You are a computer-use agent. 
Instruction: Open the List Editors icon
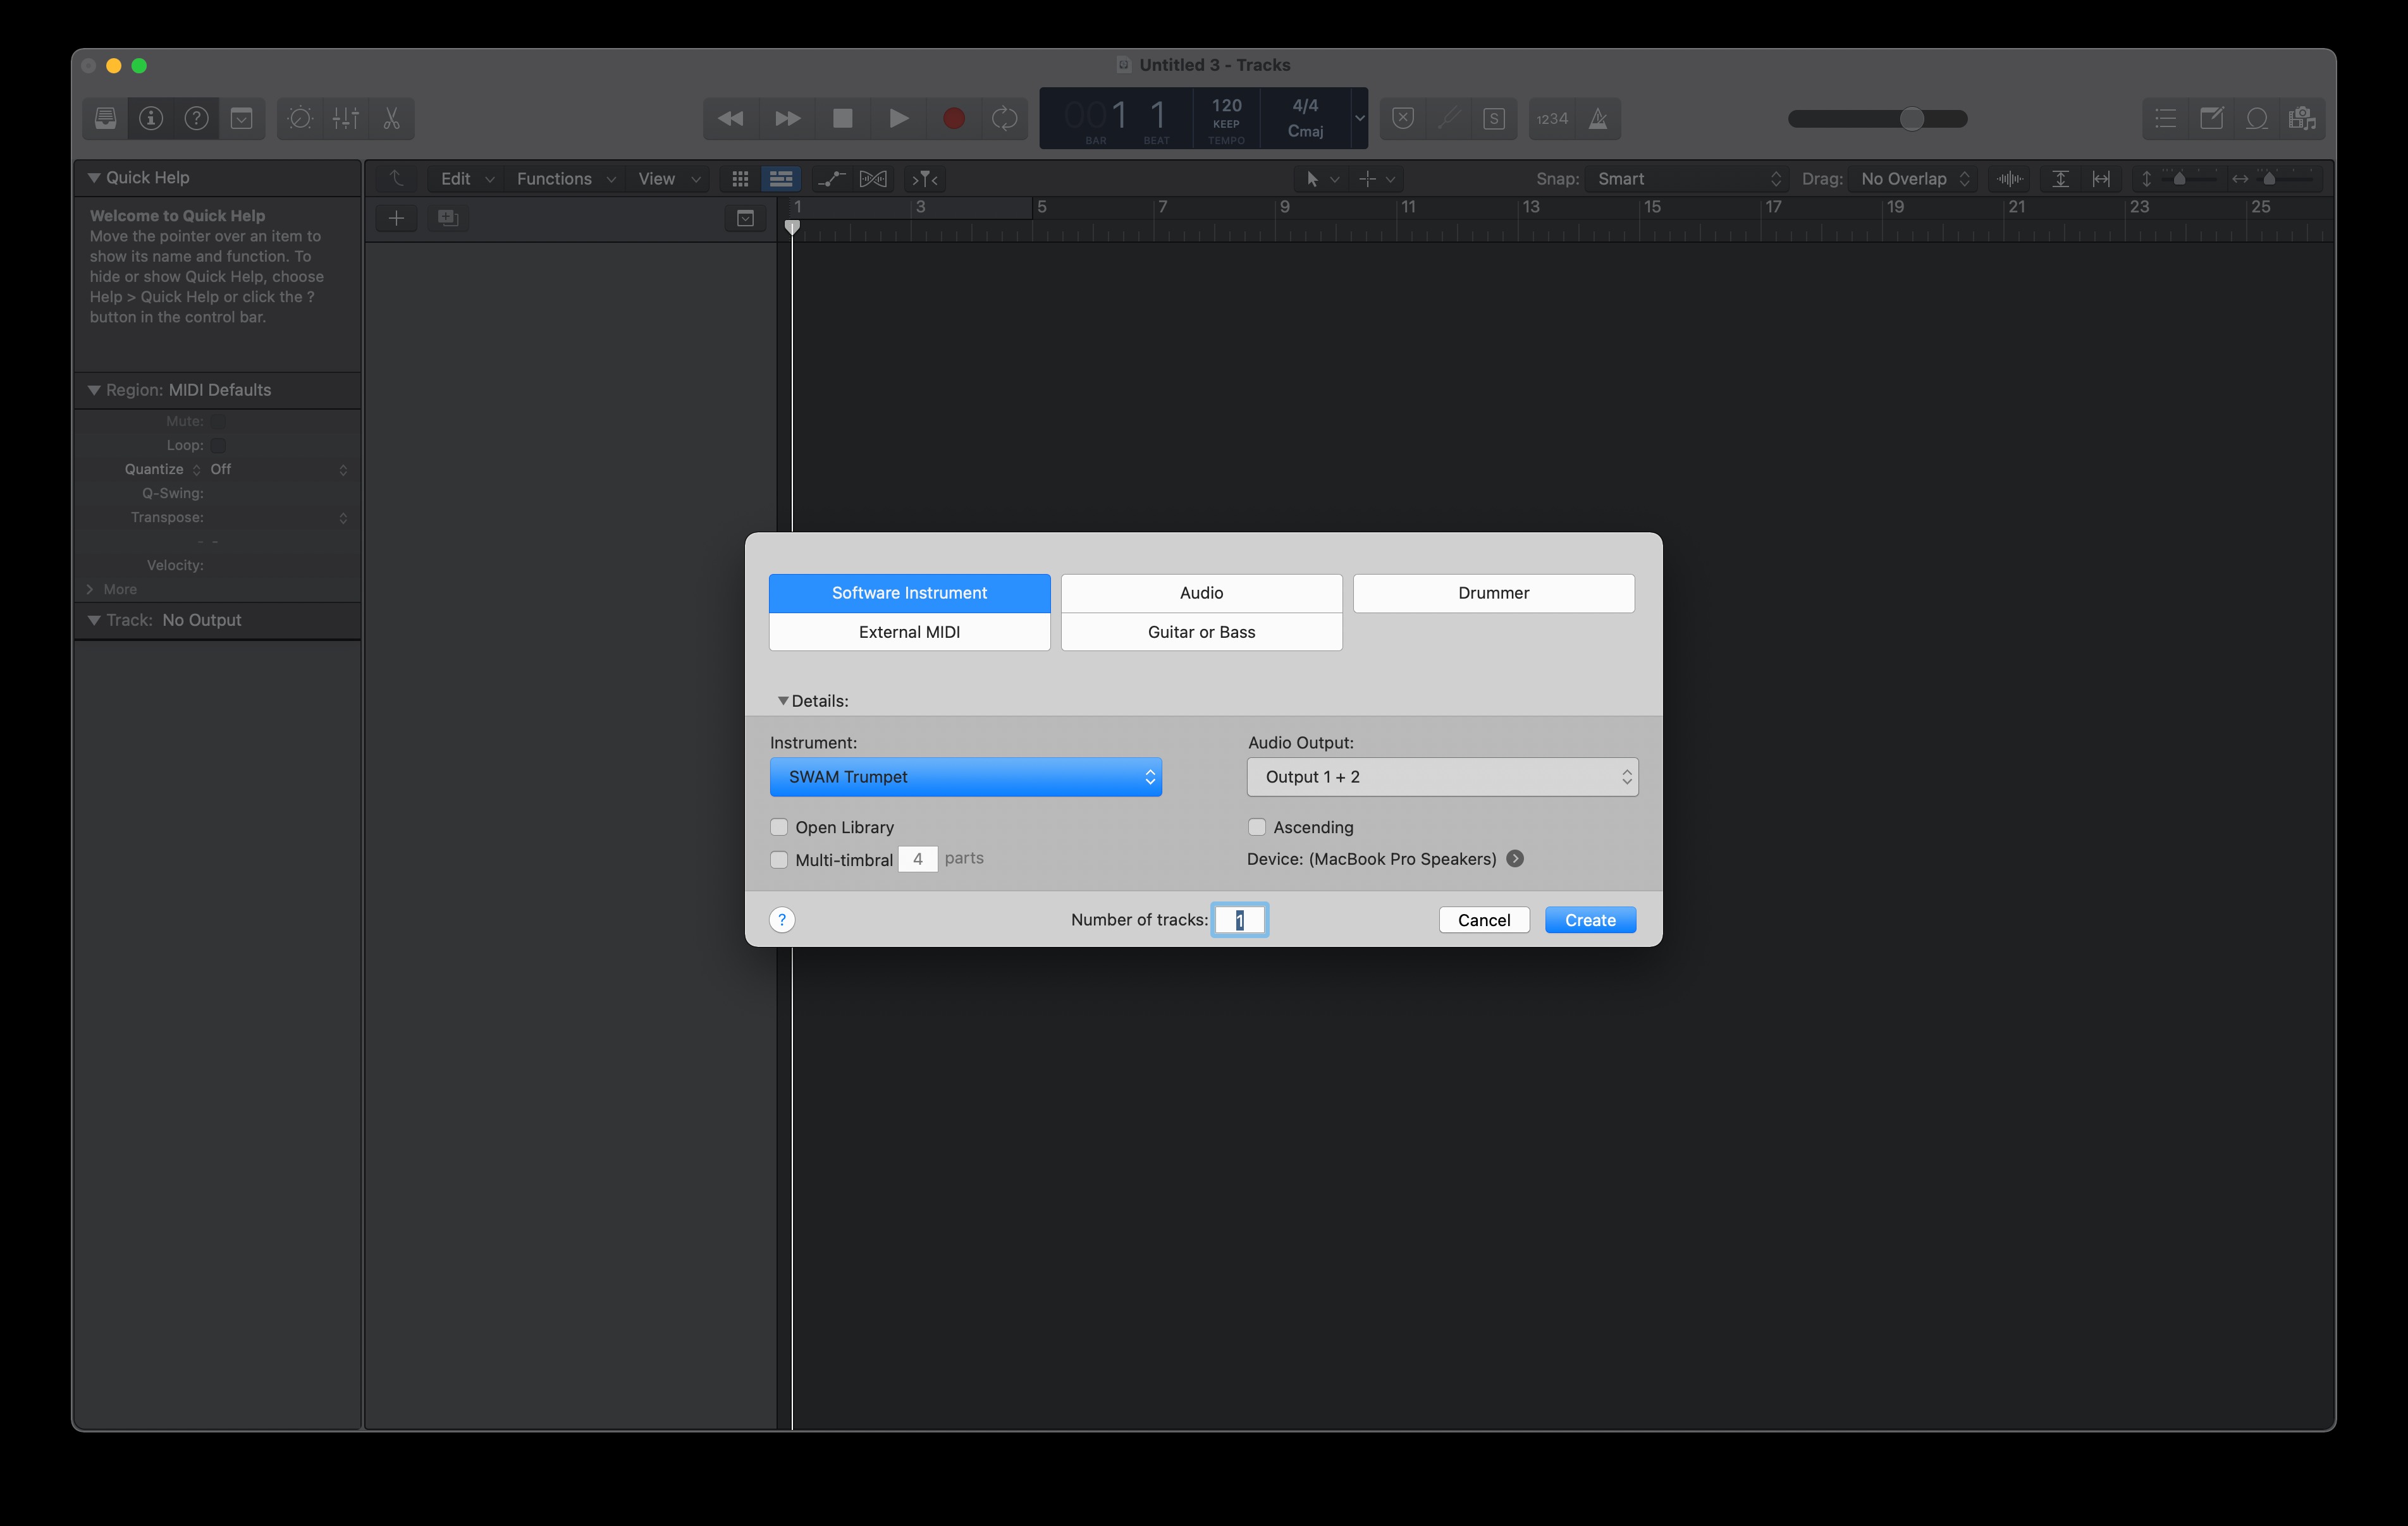pos(2166,119)
